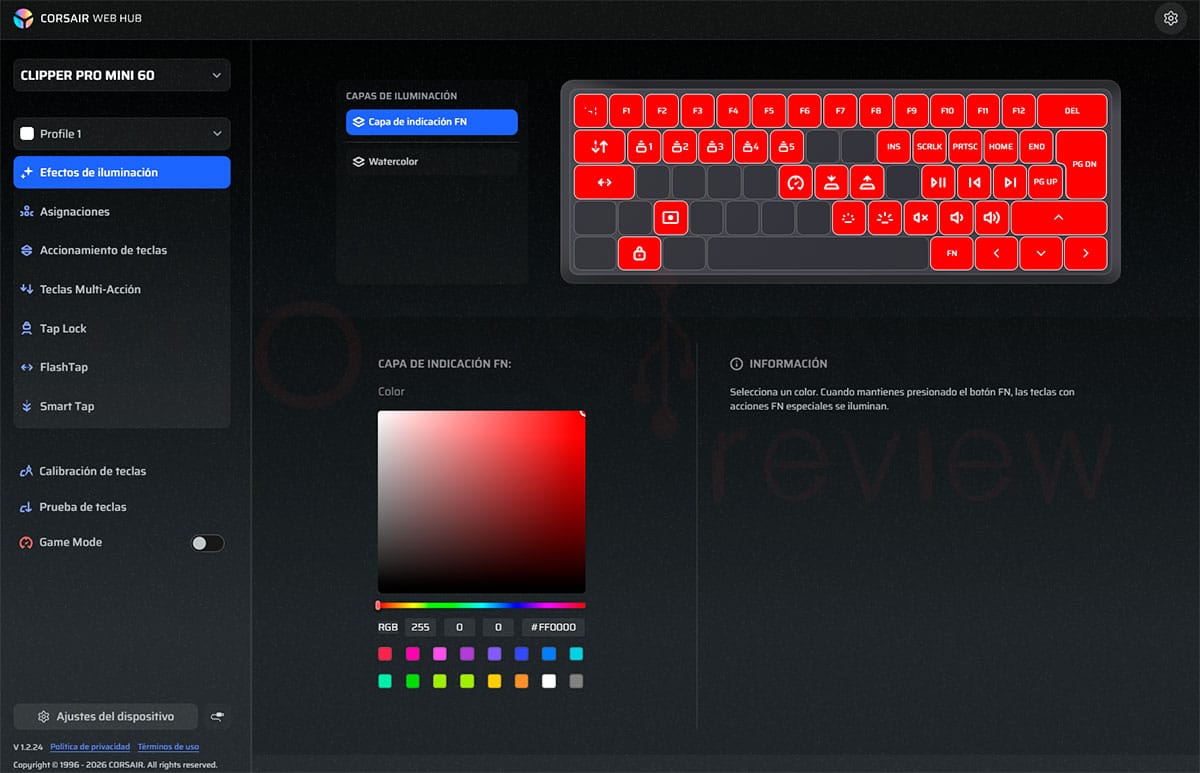Select the DEL key on keyboard
This screenshot has height=773, width=1200.
[x=1072, y=111]
